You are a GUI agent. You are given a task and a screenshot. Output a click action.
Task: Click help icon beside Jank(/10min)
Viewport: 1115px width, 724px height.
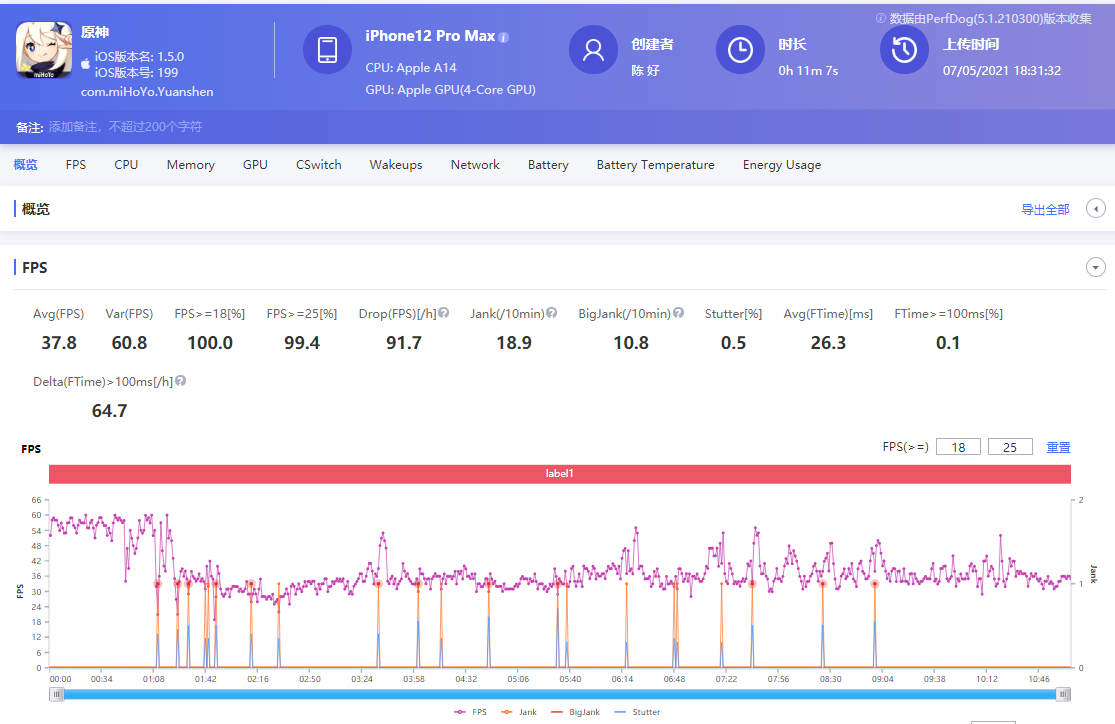point(552,313)
